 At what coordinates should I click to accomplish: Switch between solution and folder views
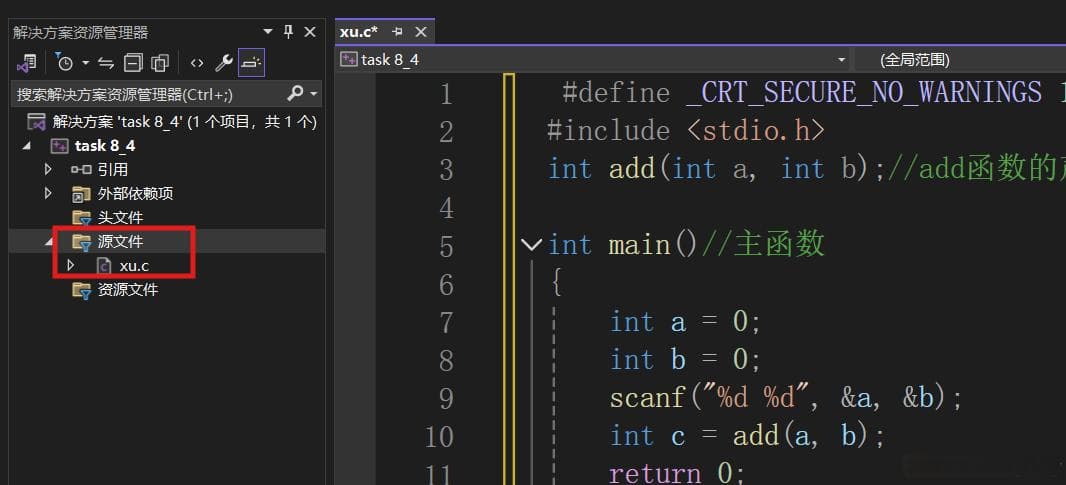pyautogui.click(x=26, y=63)
